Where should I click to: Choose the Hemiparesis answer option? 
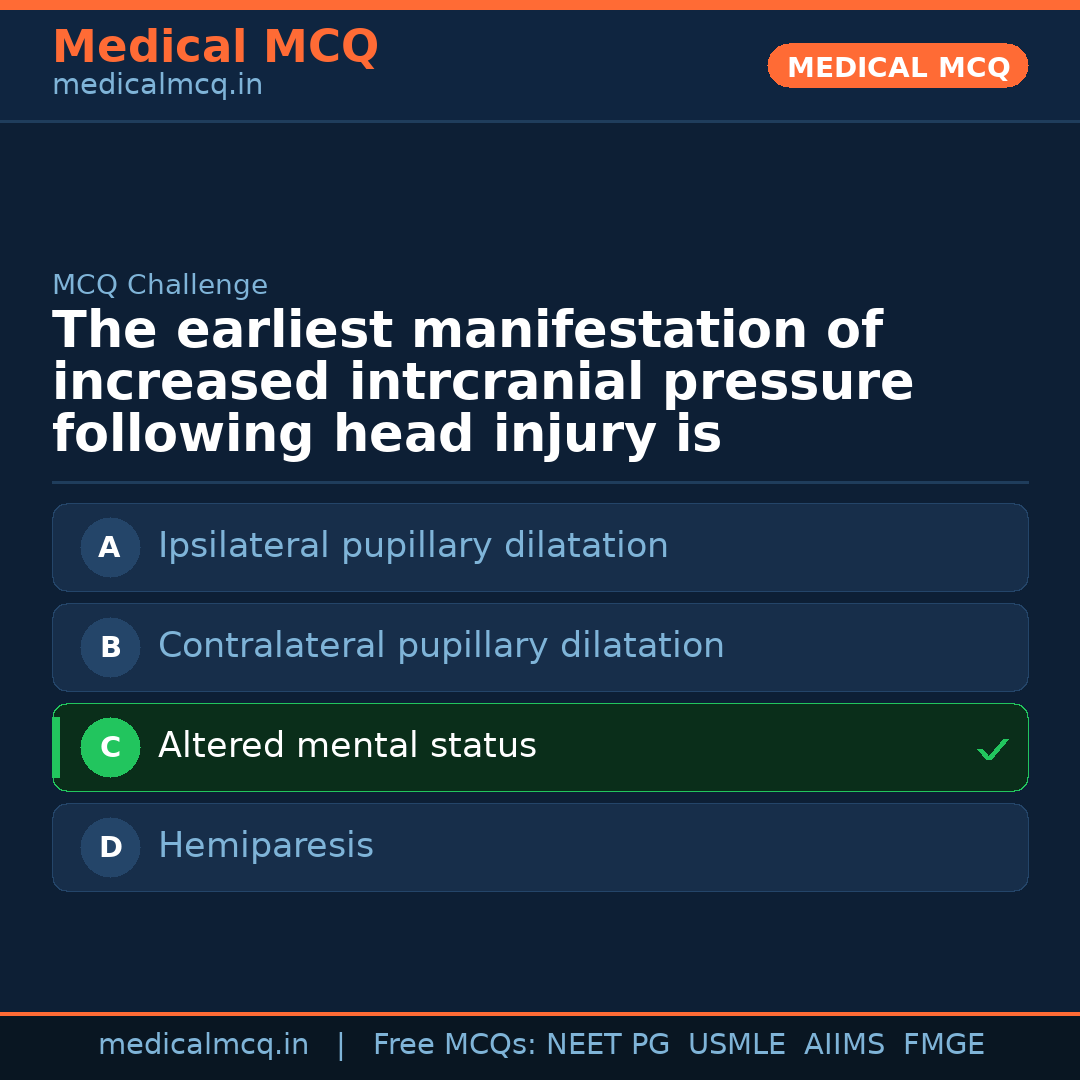click(x=266, y=846)
